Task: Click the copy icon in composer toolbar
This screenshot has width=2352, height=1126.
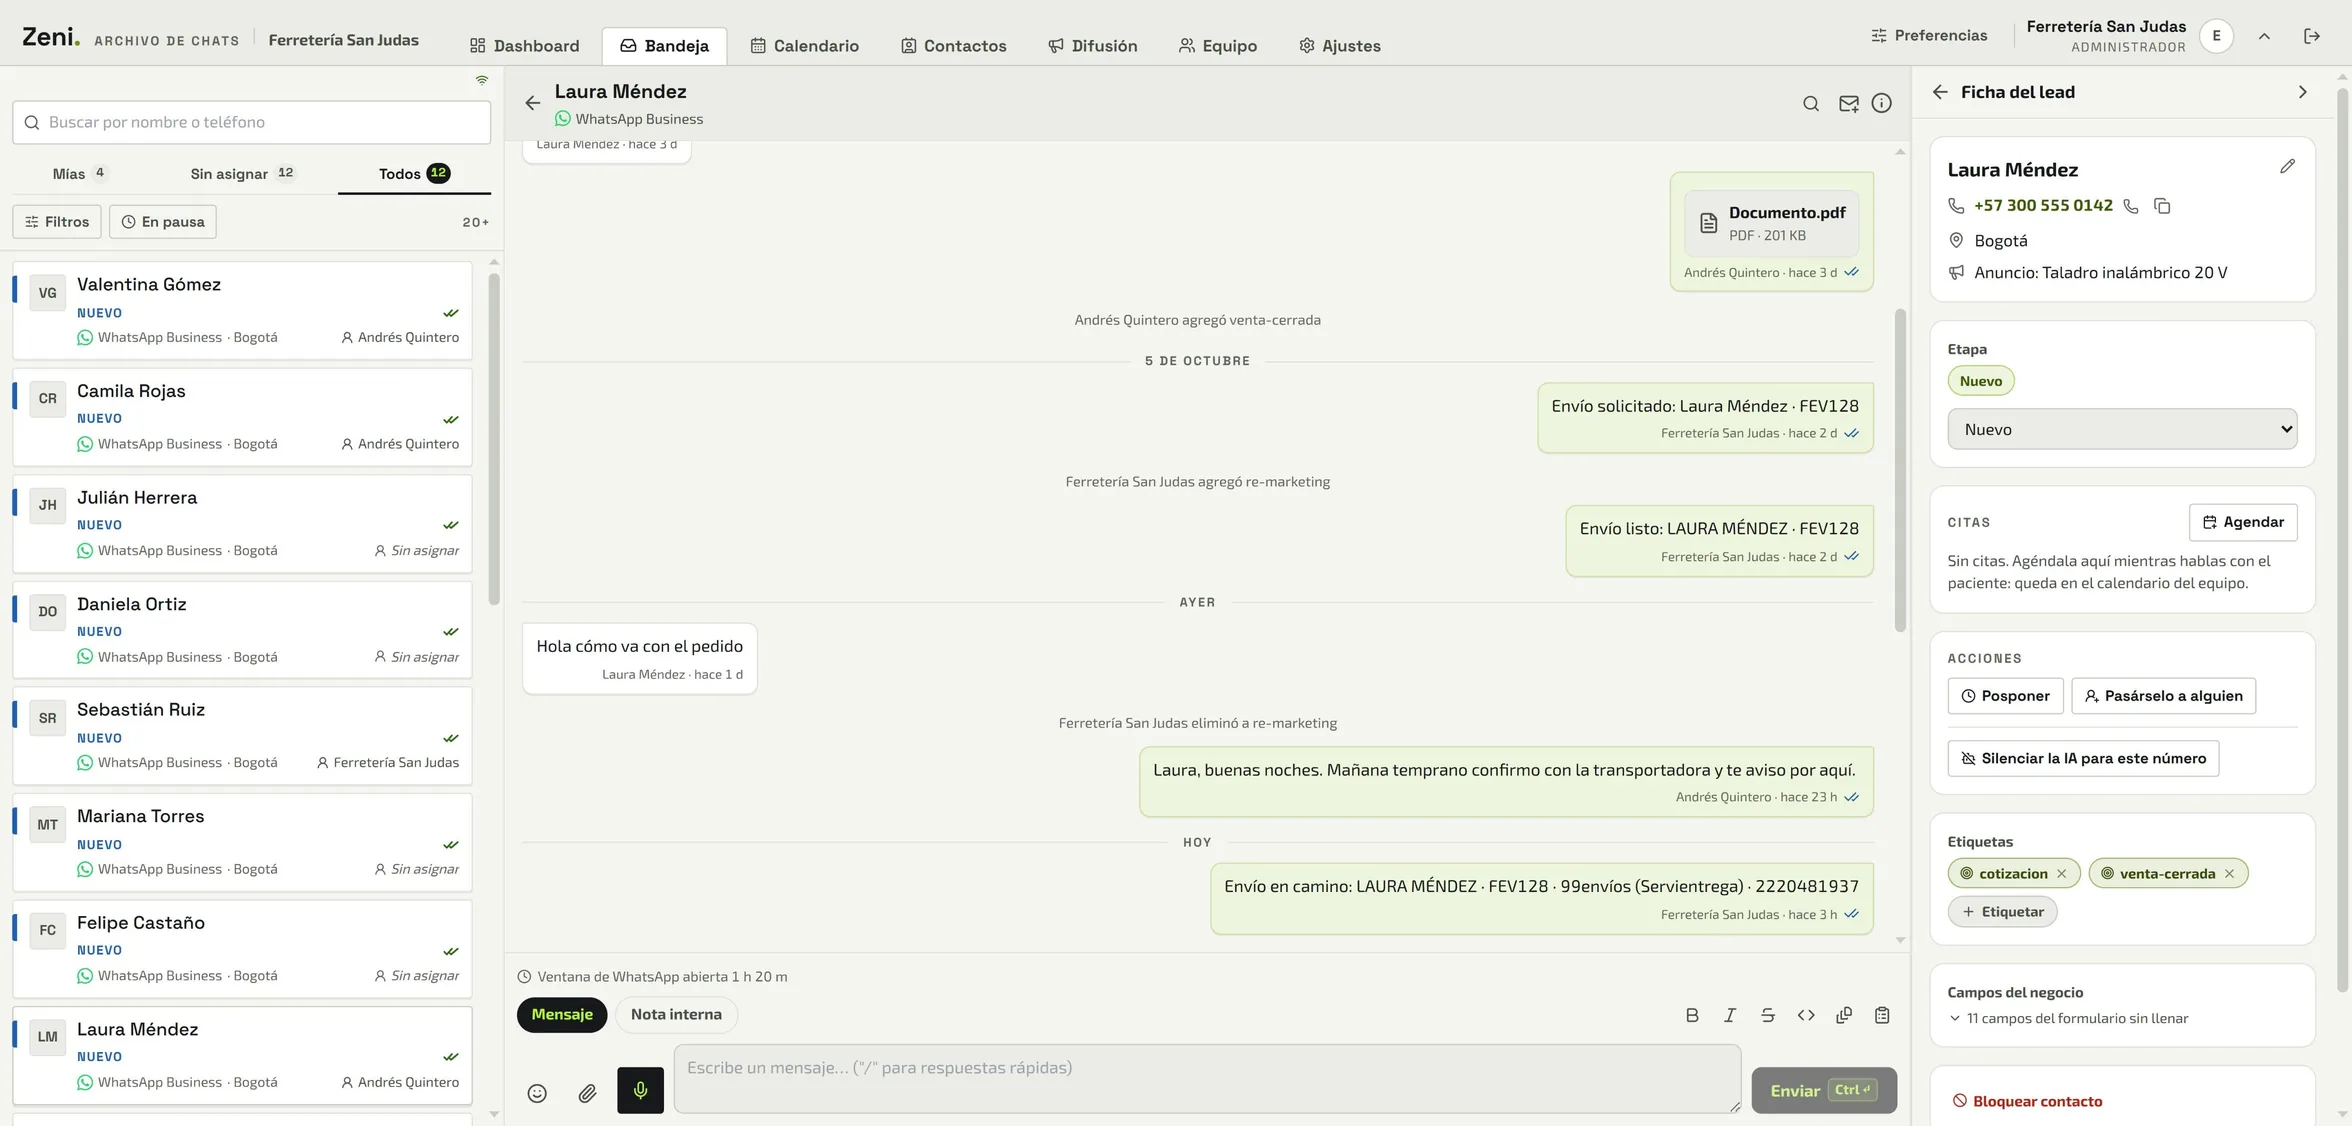Action: coord(1844,1015)
